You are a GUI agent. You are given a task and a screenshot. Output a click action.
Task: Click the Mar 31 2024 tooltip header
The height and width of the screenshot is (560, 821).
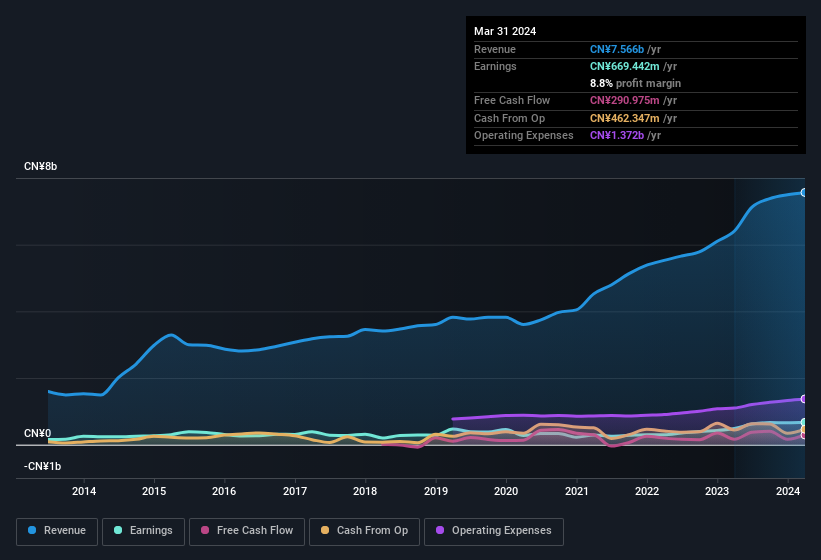pos(505,31)
